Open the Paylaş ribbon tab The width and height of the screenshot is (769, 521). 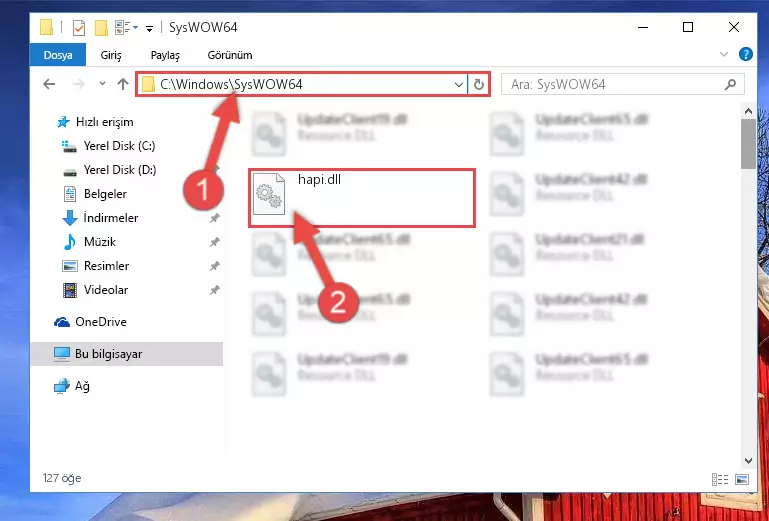[x=165, y=55]
